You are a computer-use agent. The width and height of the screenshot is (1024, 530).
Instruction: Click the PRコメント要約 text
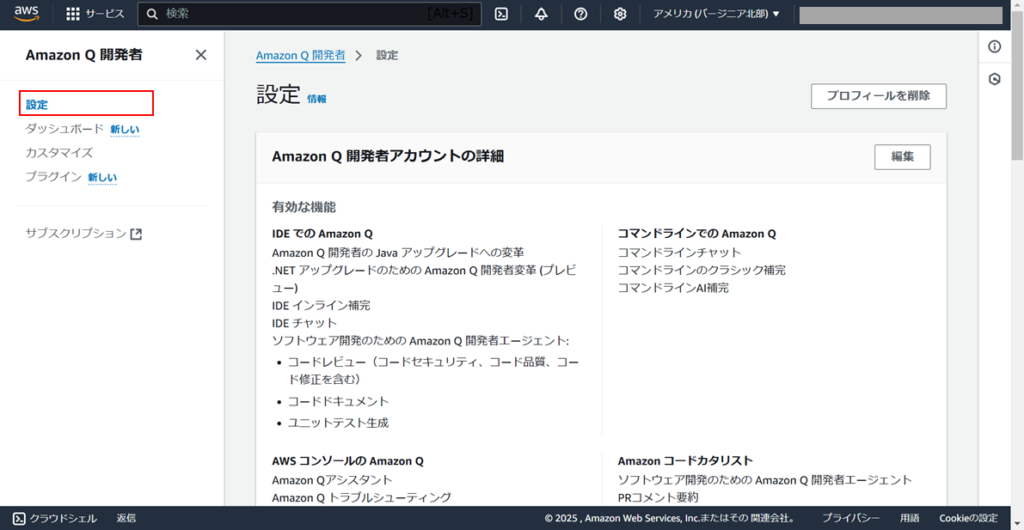[x=658, y=498]
